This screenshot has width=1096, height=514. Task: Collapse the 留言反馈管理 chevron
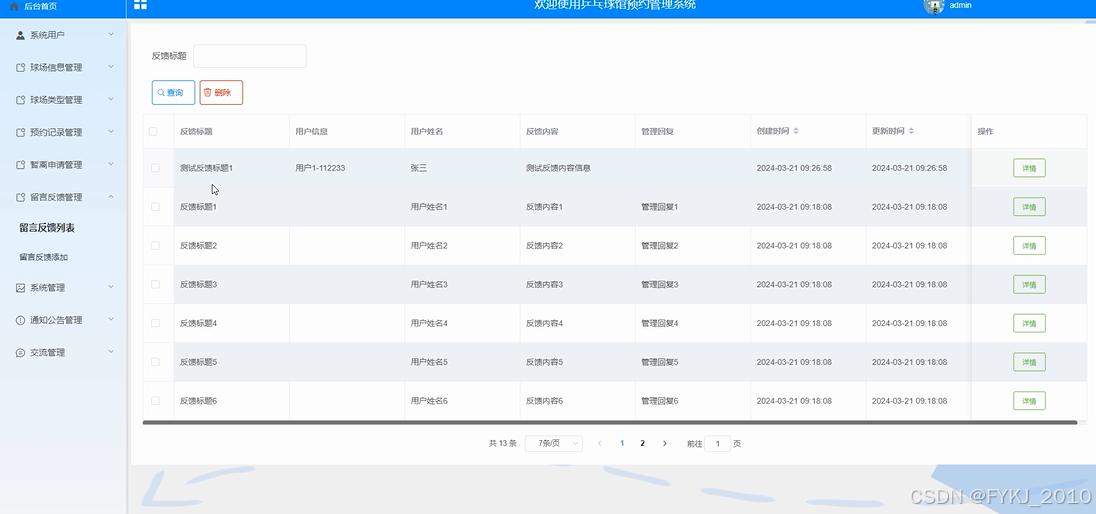(110, 197)
